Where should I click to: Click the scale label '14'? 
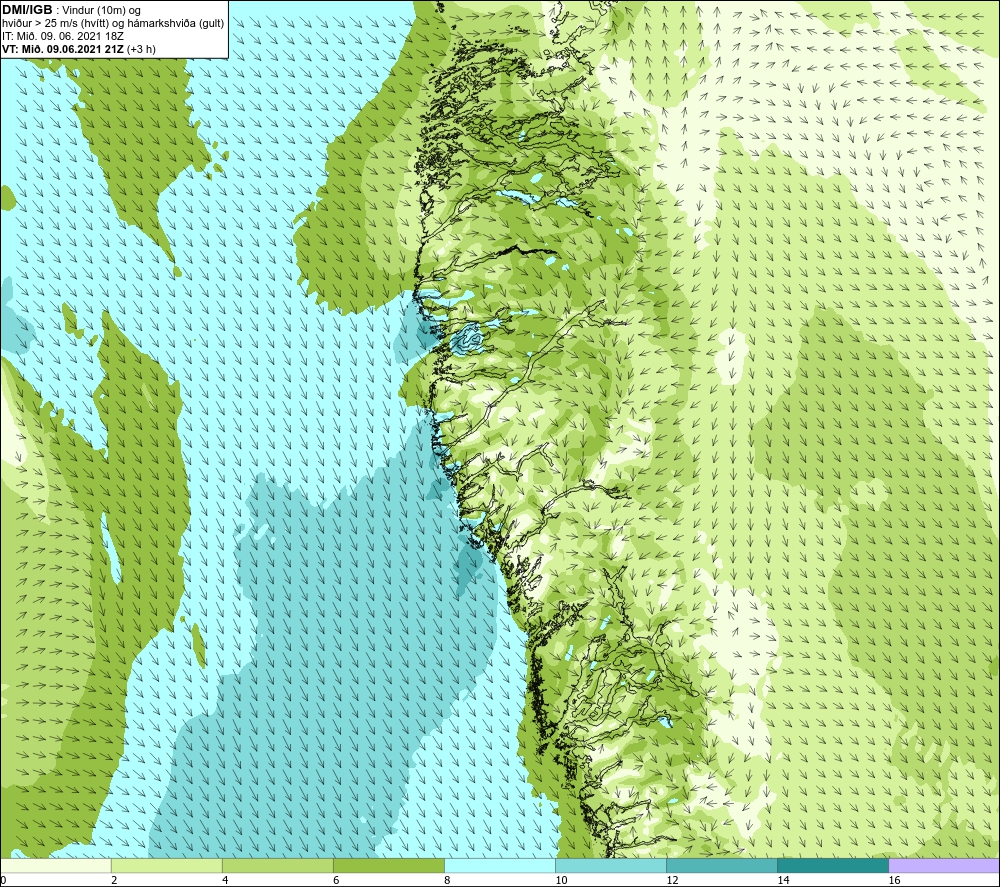(x=783, y=880)
